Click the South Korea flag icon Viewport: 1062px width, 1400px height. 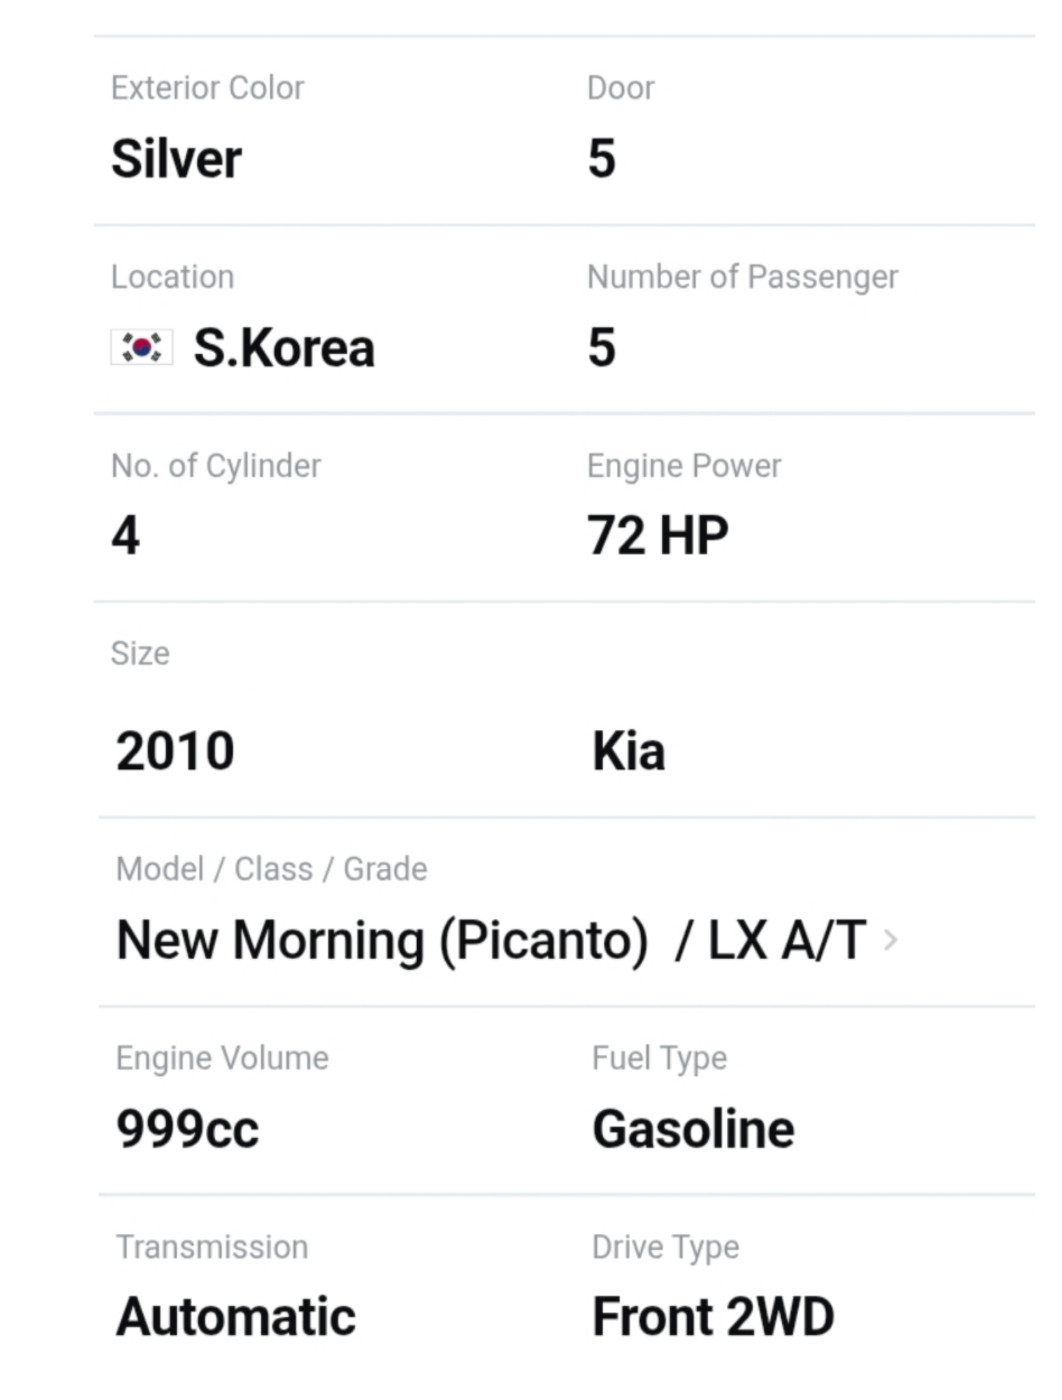pyautogui.click(x=141, y=347)
